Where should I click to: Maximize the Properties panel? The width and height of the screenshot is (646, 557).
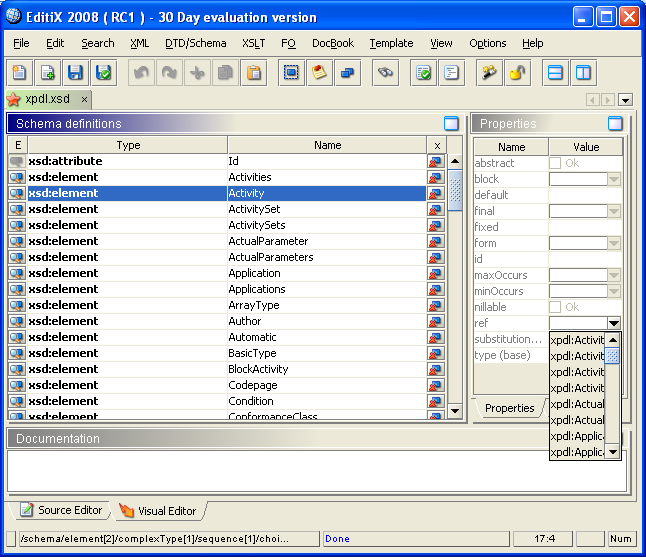(615, 123)
